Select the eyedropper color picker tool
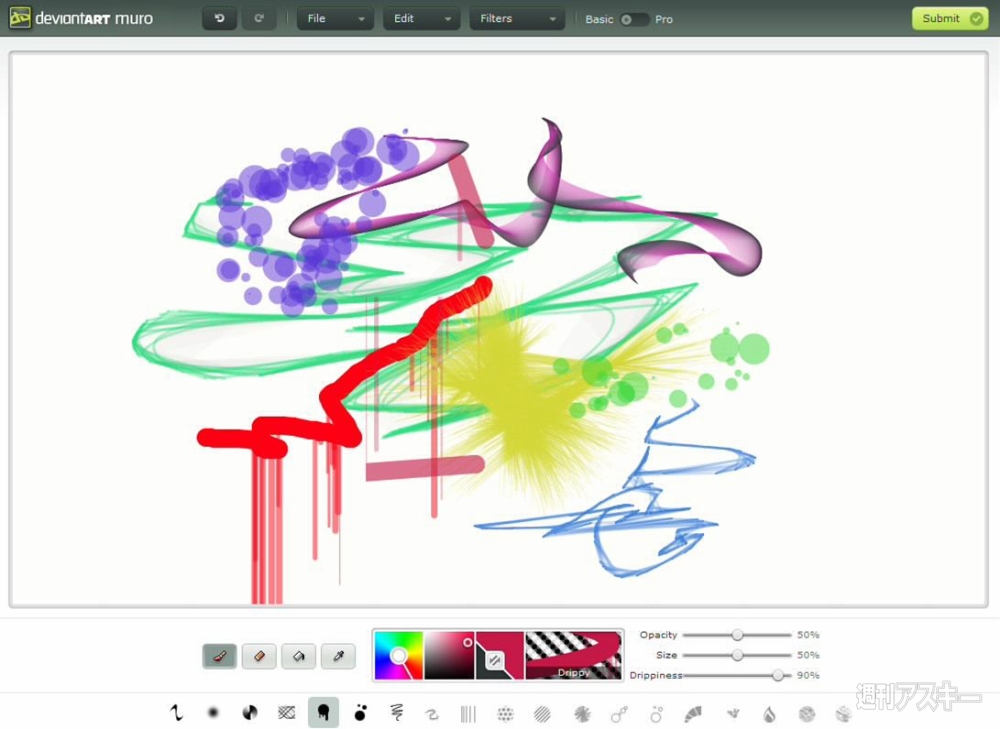The width and height of the screenshot is (1000, 729). click(338, 656)
